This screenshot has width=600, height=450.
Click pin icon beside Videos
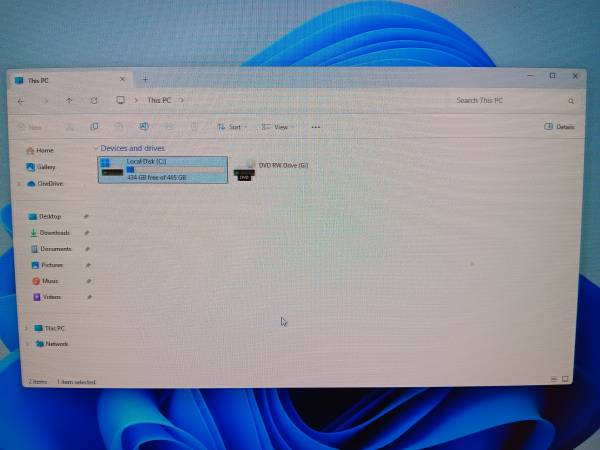point(89,297)
